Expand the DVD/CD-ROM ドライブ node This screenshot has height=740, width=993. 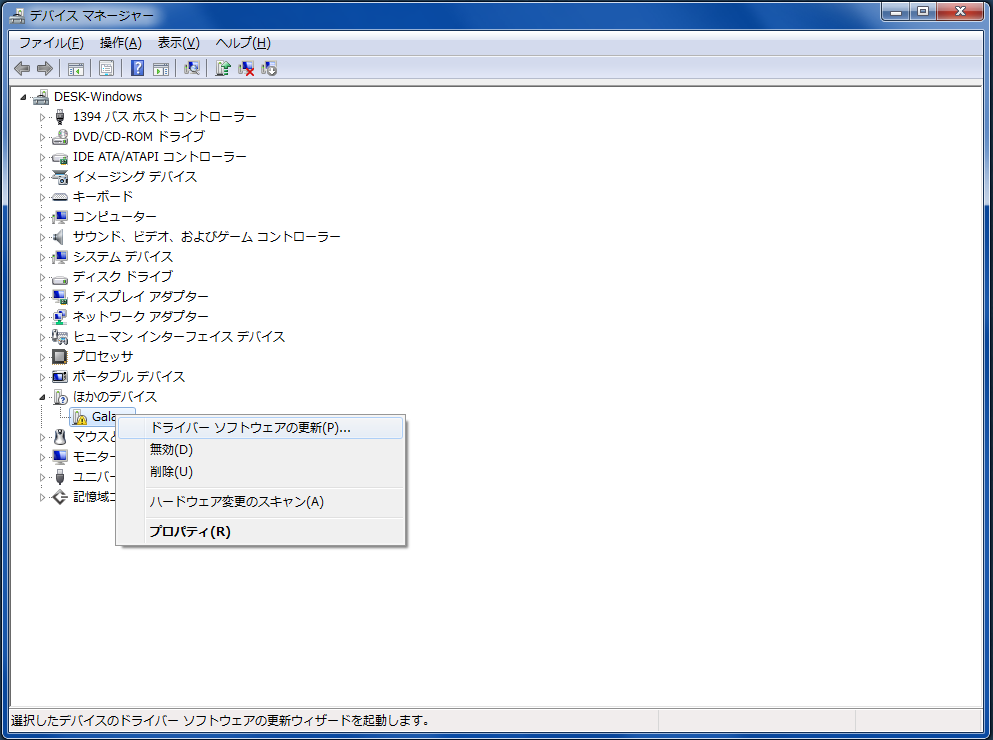(42, 137)
